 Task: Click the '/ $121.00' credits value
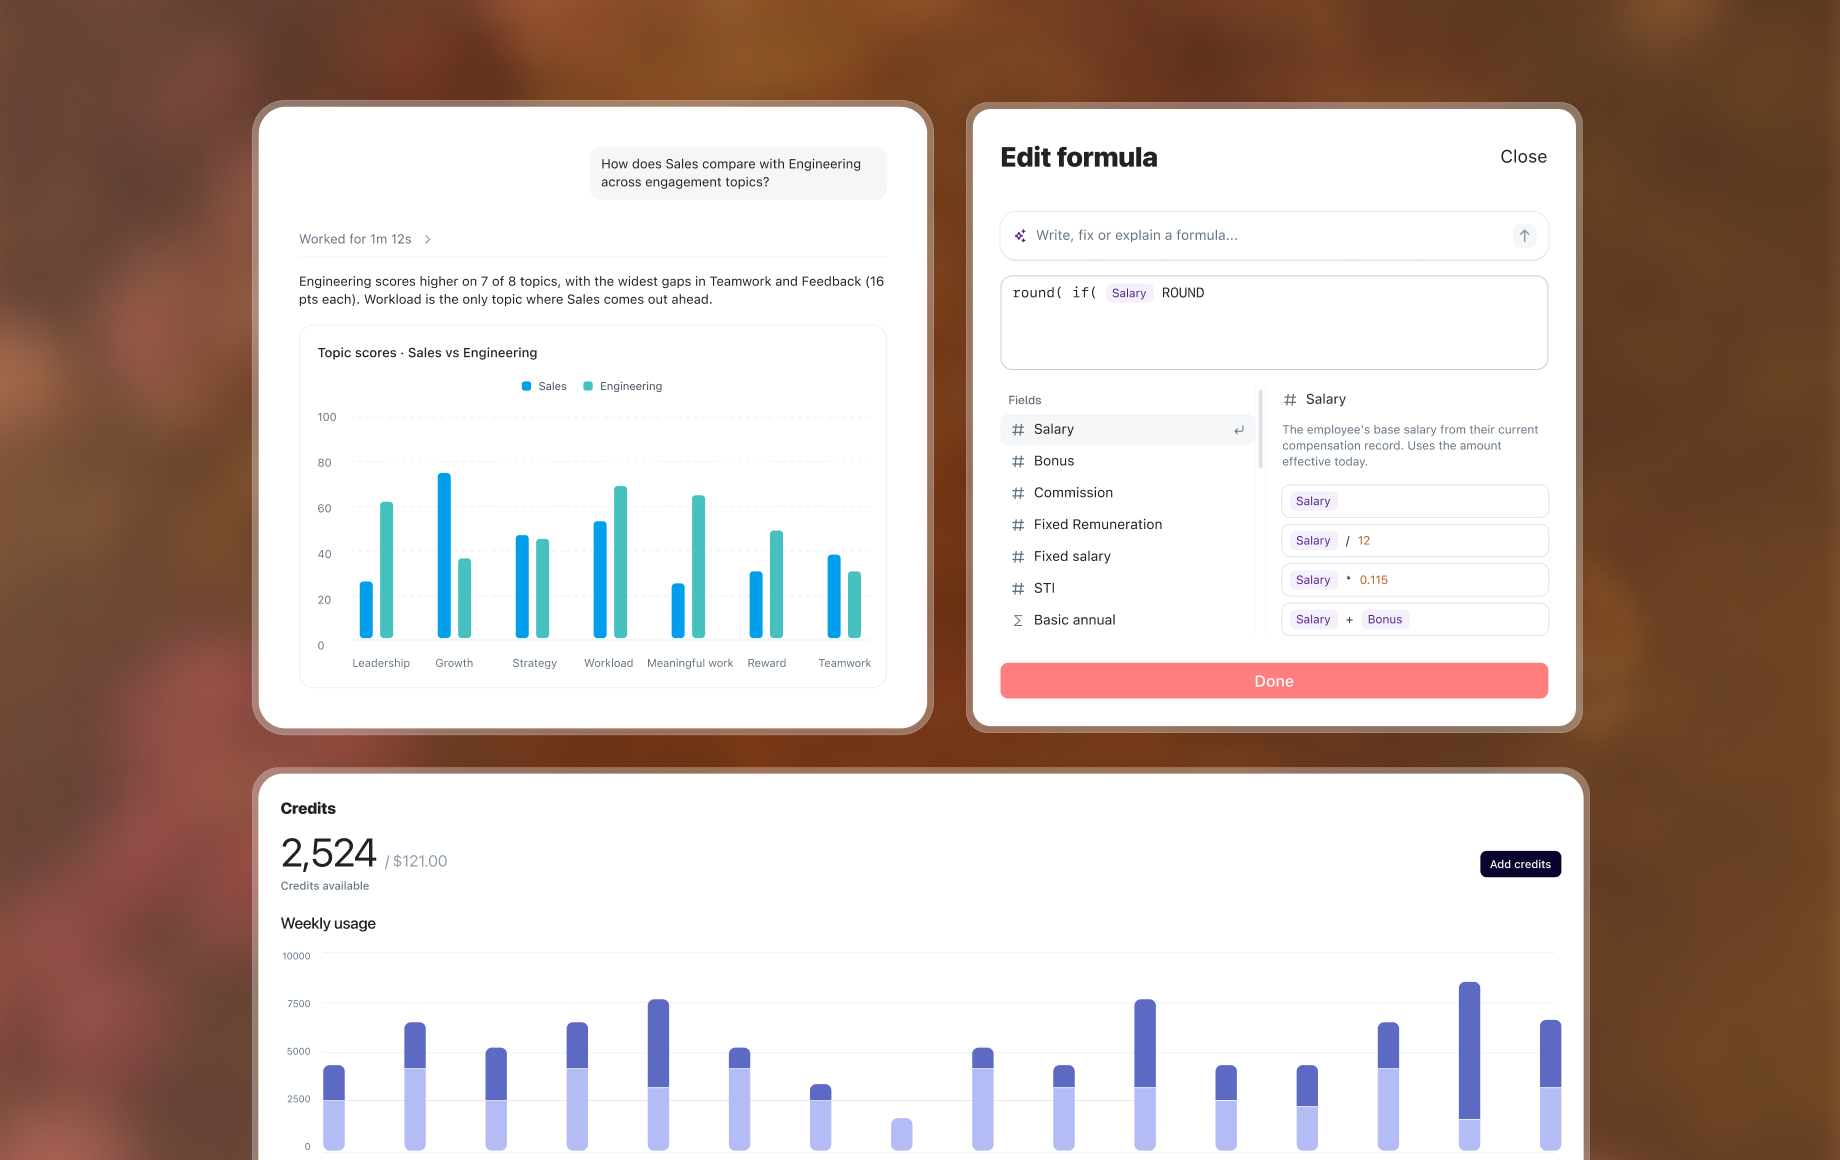point(416,861)
